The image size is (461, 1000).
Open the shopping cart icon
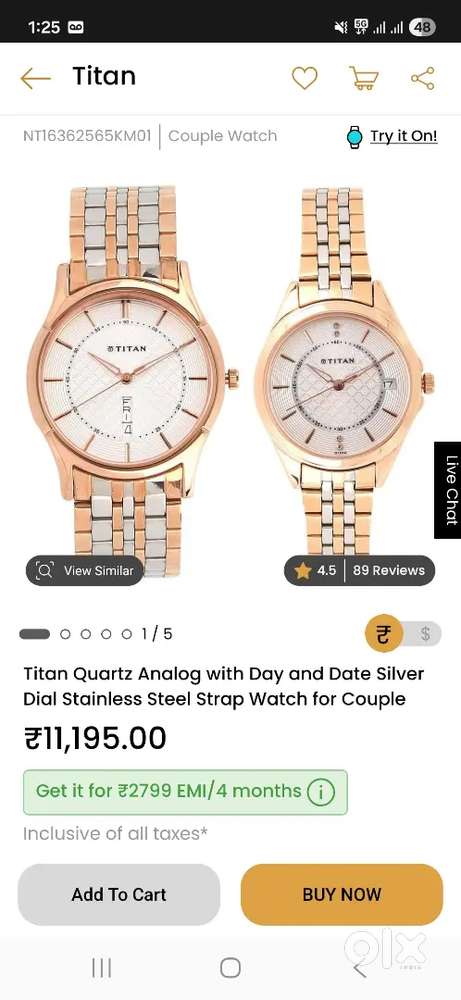coord(363,78)
